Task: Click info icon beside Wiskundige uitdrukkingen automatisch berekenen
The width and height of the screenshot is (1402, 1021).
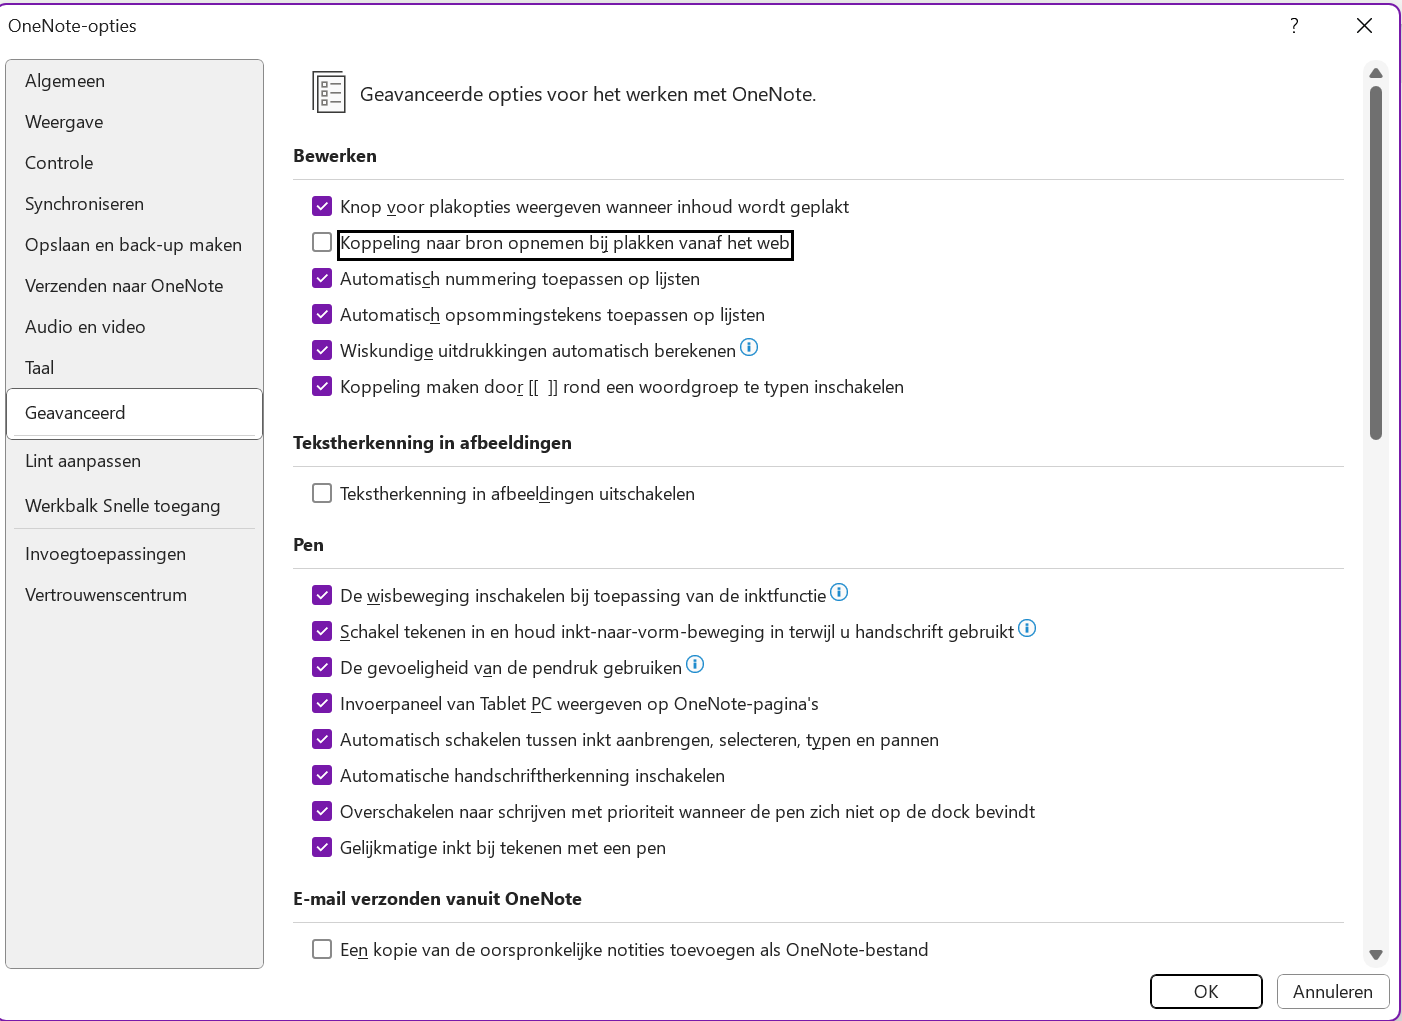Action: tap(749, 348)
